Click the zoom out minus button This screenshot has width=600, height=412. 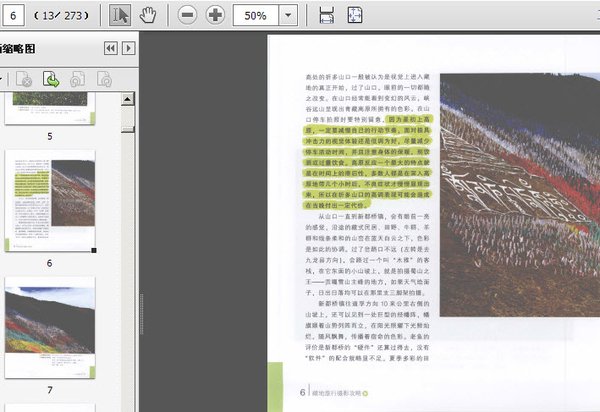coord(187,15)
